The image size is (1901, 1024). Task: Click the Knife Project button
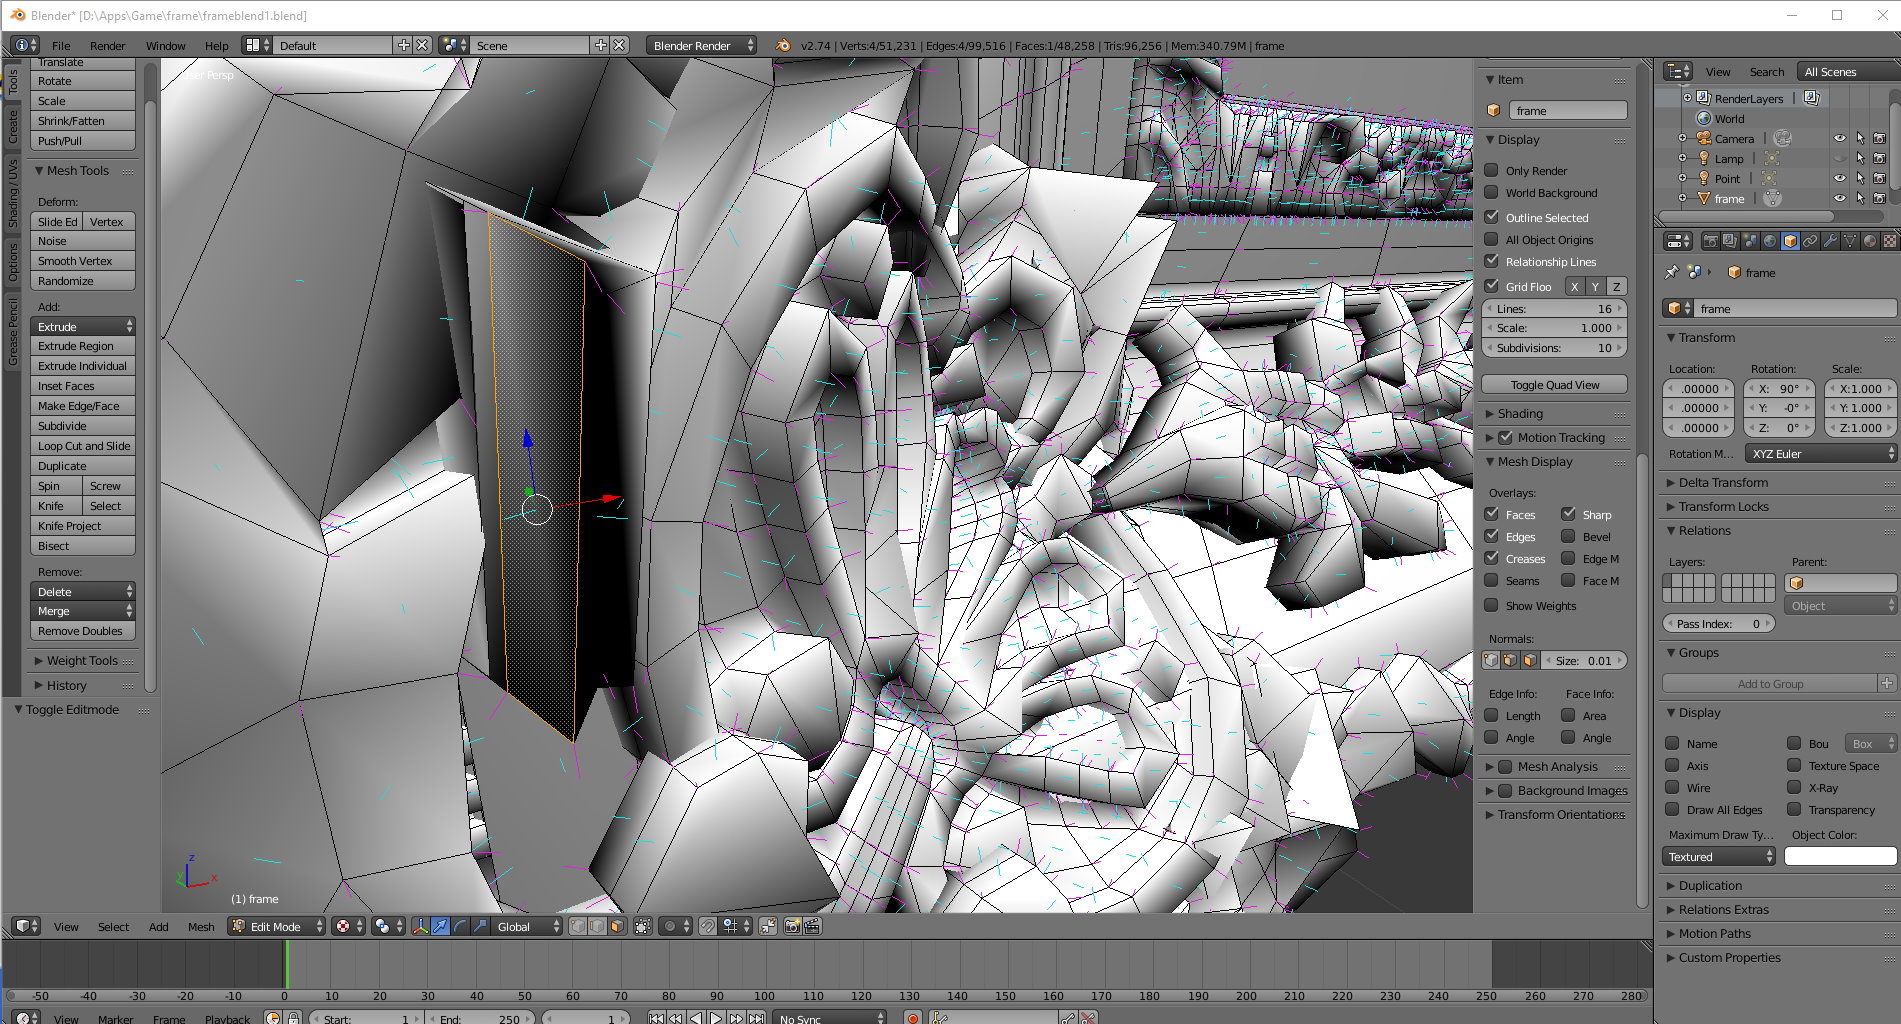point(83,526)
